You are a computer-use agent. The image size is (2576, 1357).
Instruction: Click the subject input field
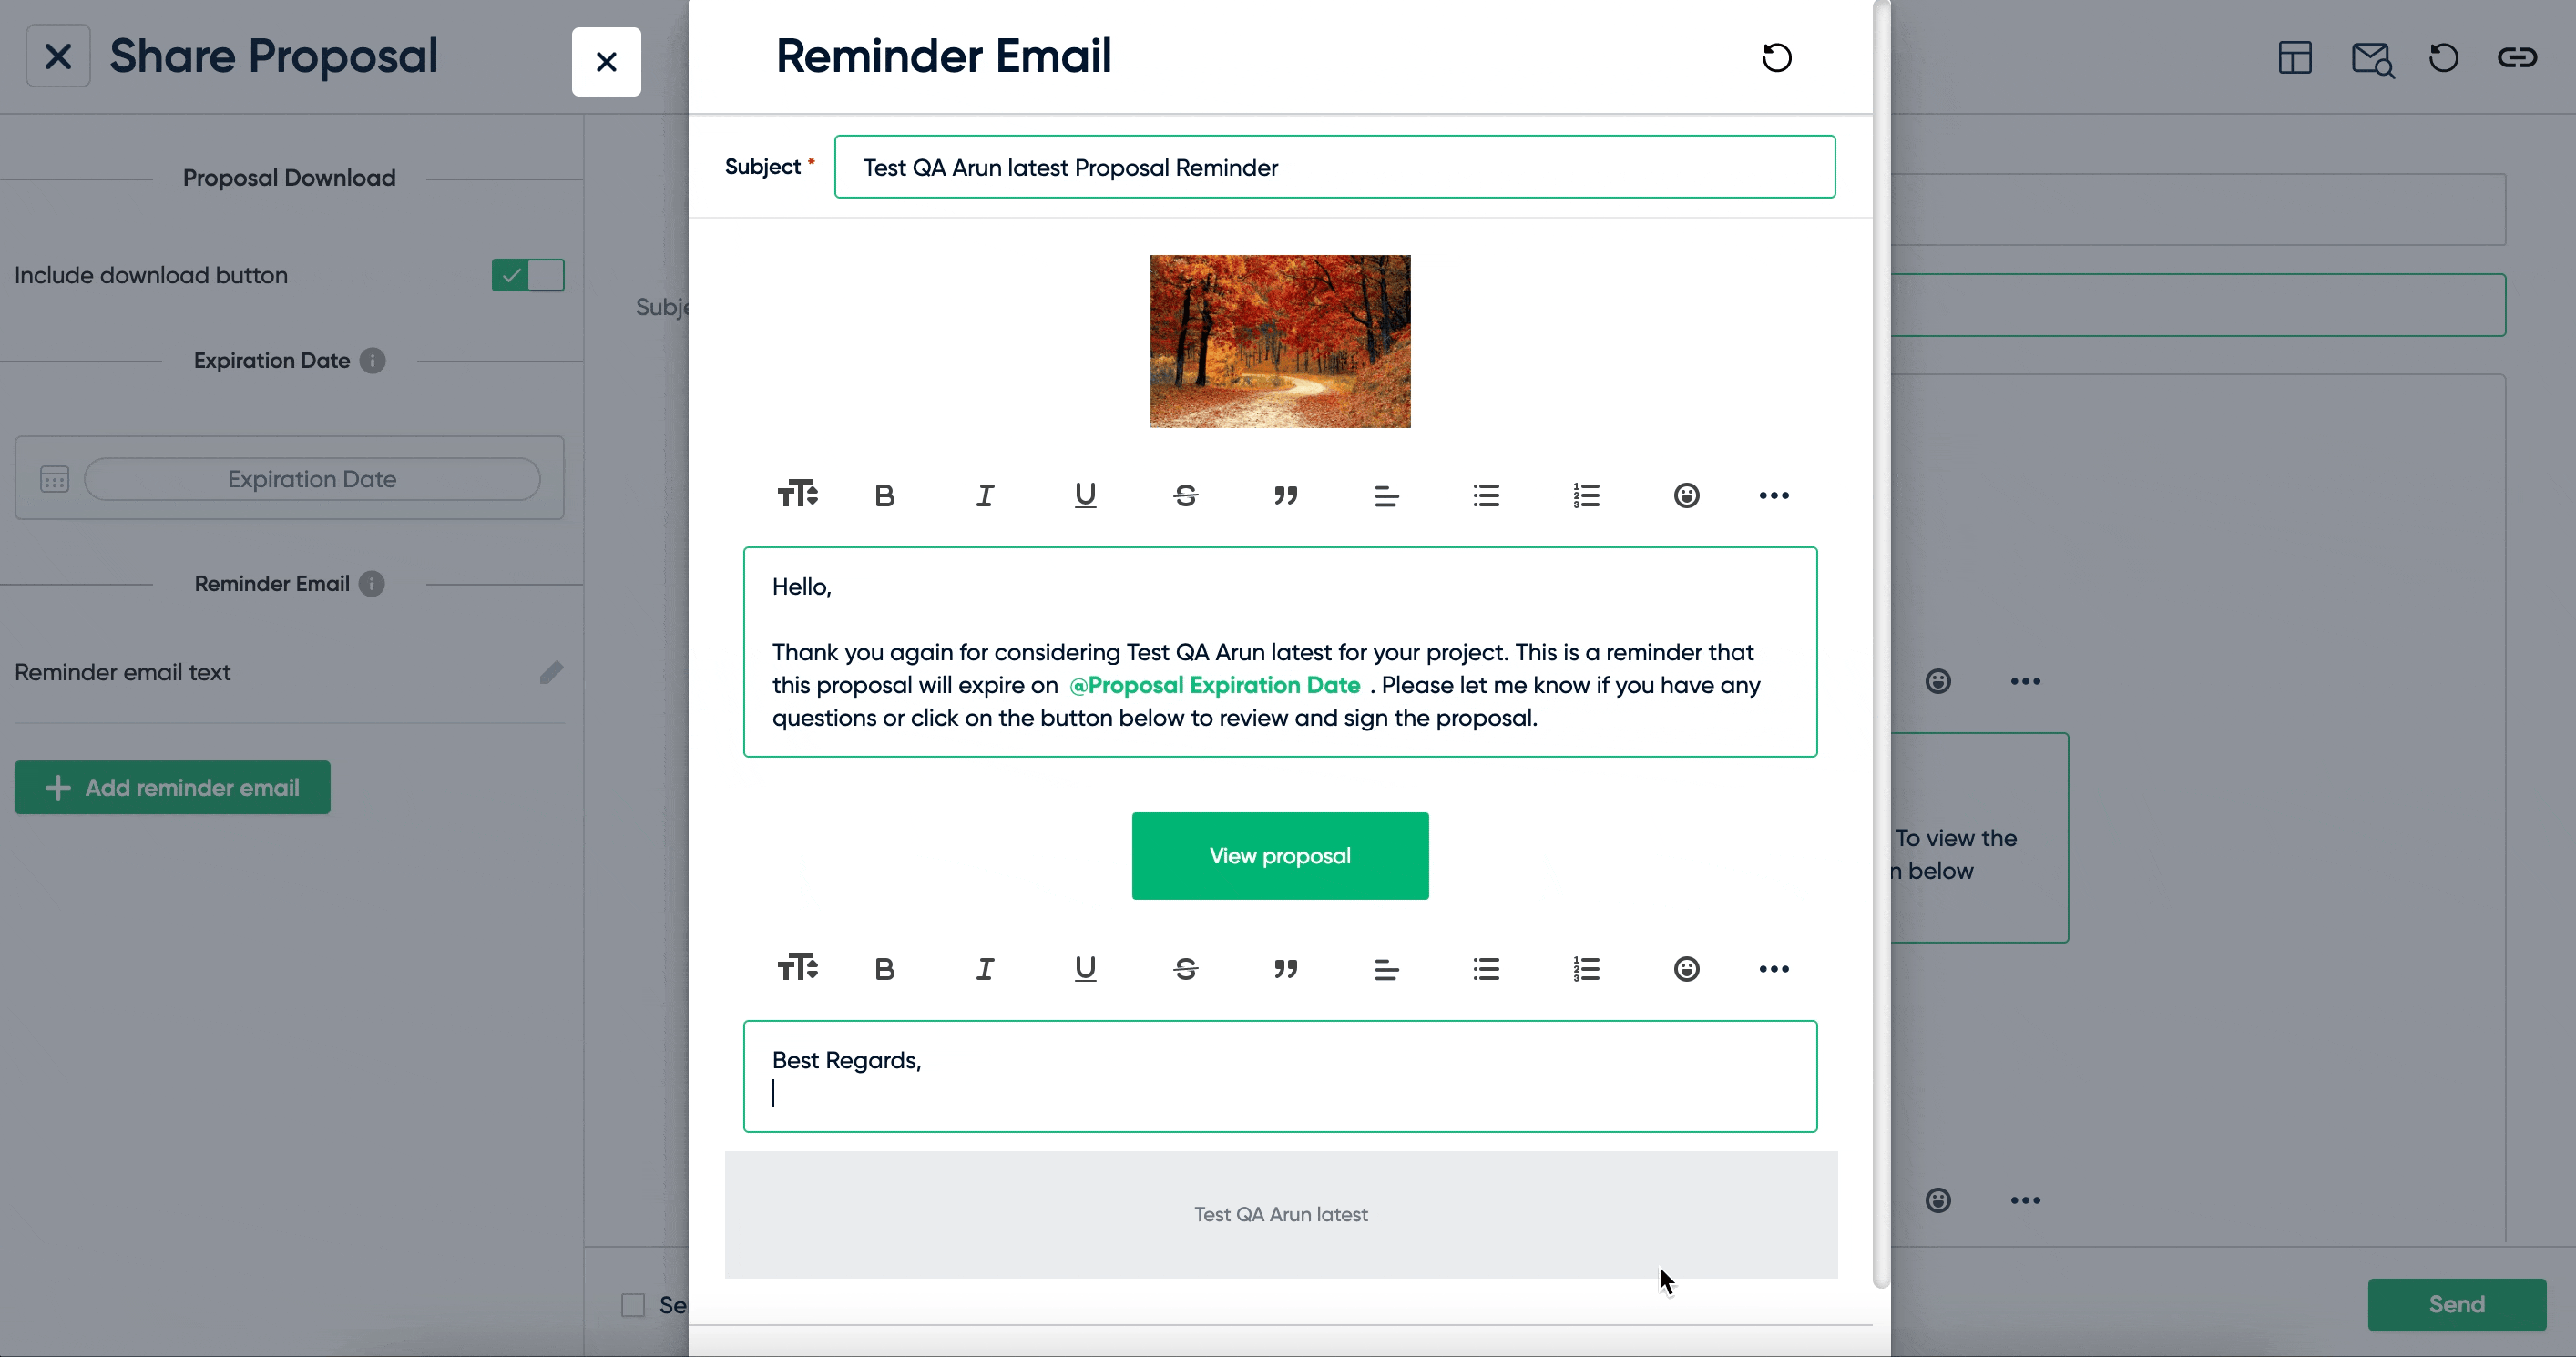(x=1334, y=167)
